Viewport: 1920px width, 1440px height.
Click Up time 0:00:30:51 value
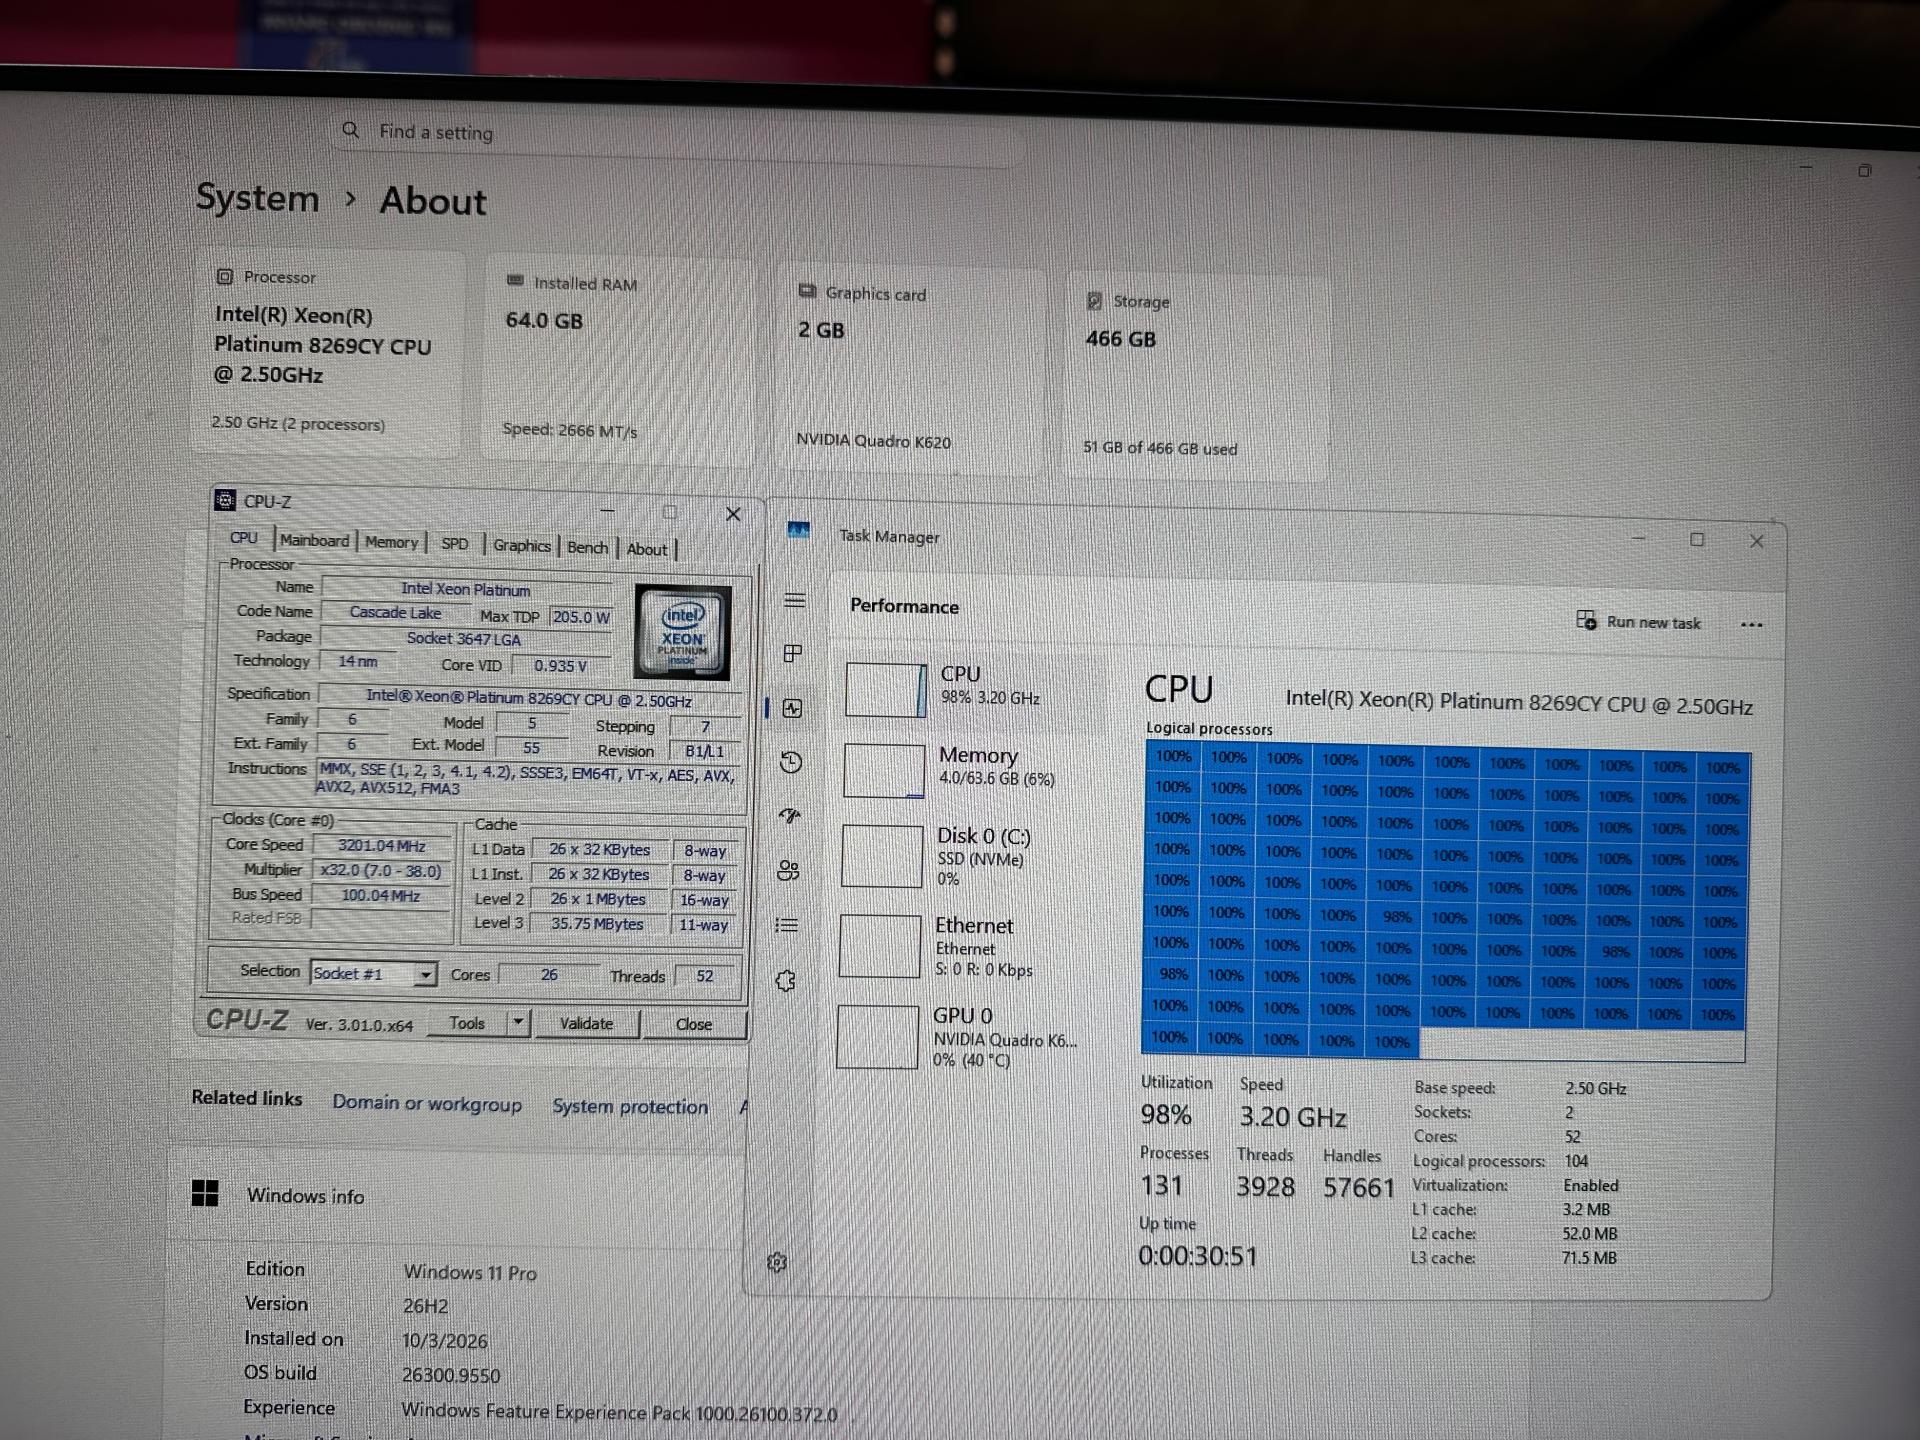[1197, 1255]
